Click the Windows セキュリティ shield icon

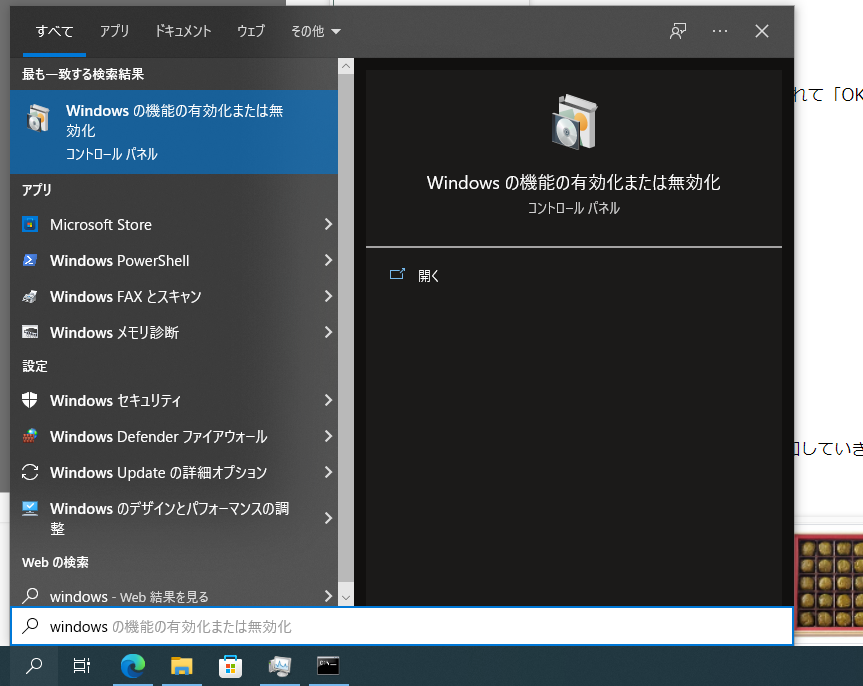point(30,400)
